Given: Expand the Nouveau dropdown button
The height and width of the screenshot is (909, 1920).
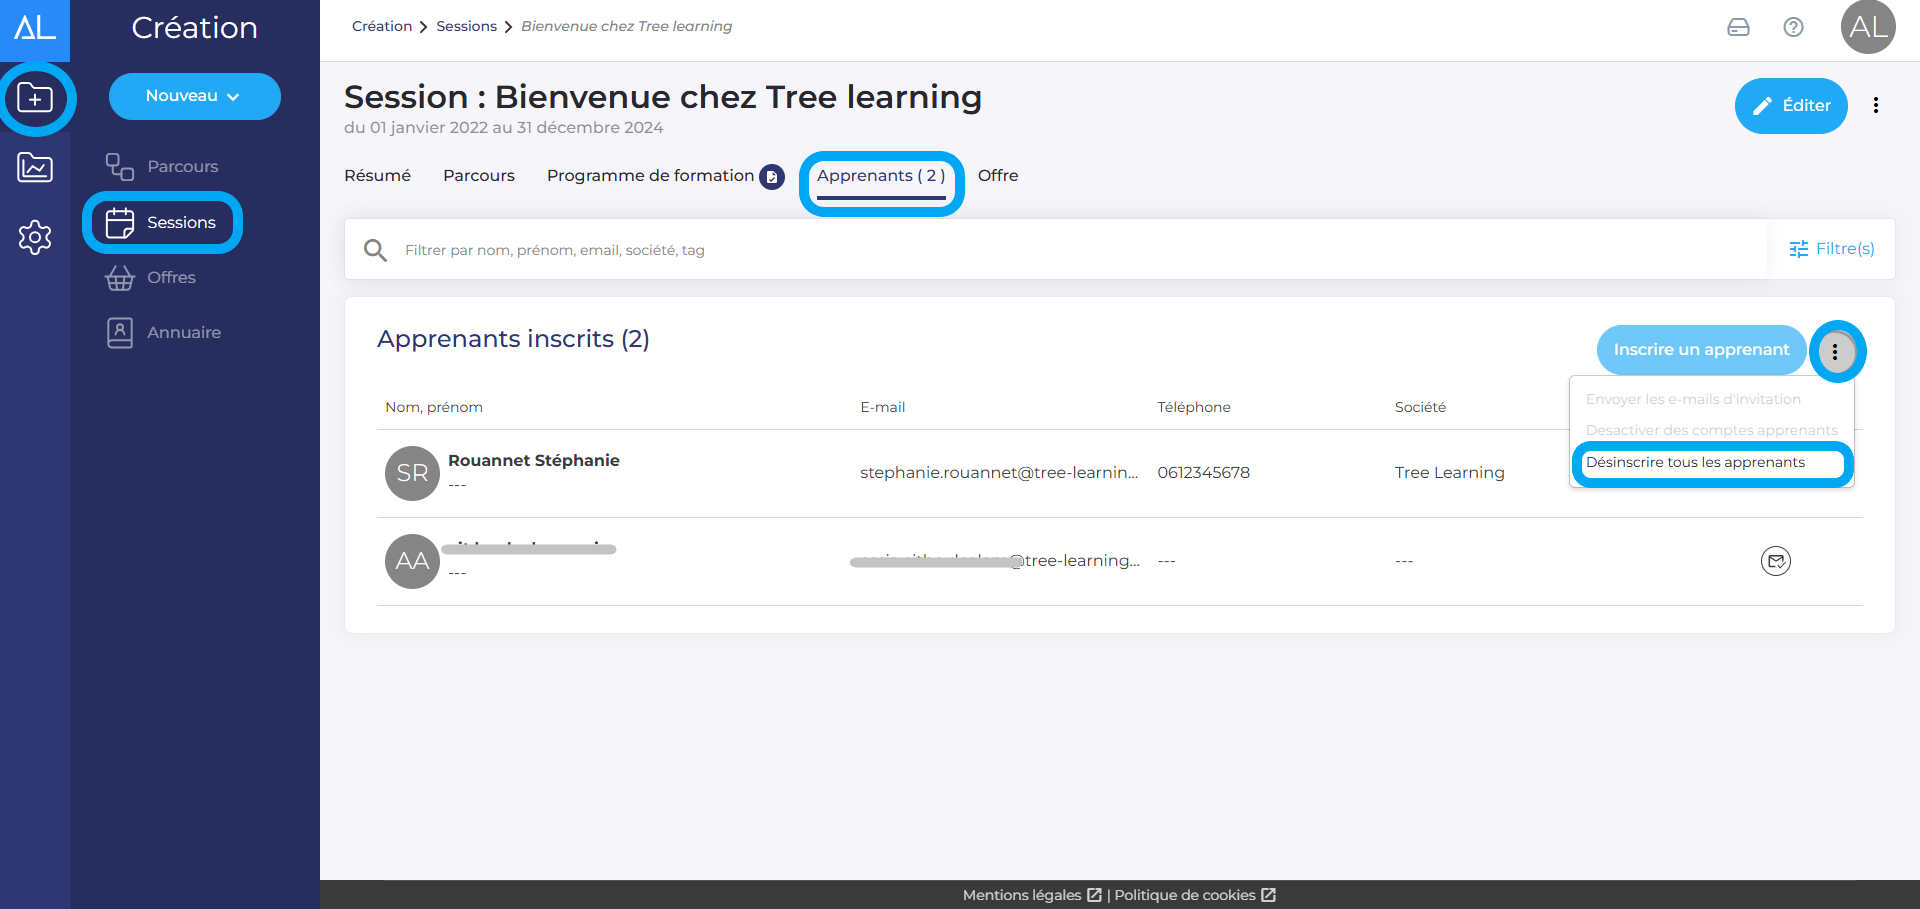Looking at the screenshot, I should pos(194,96).
